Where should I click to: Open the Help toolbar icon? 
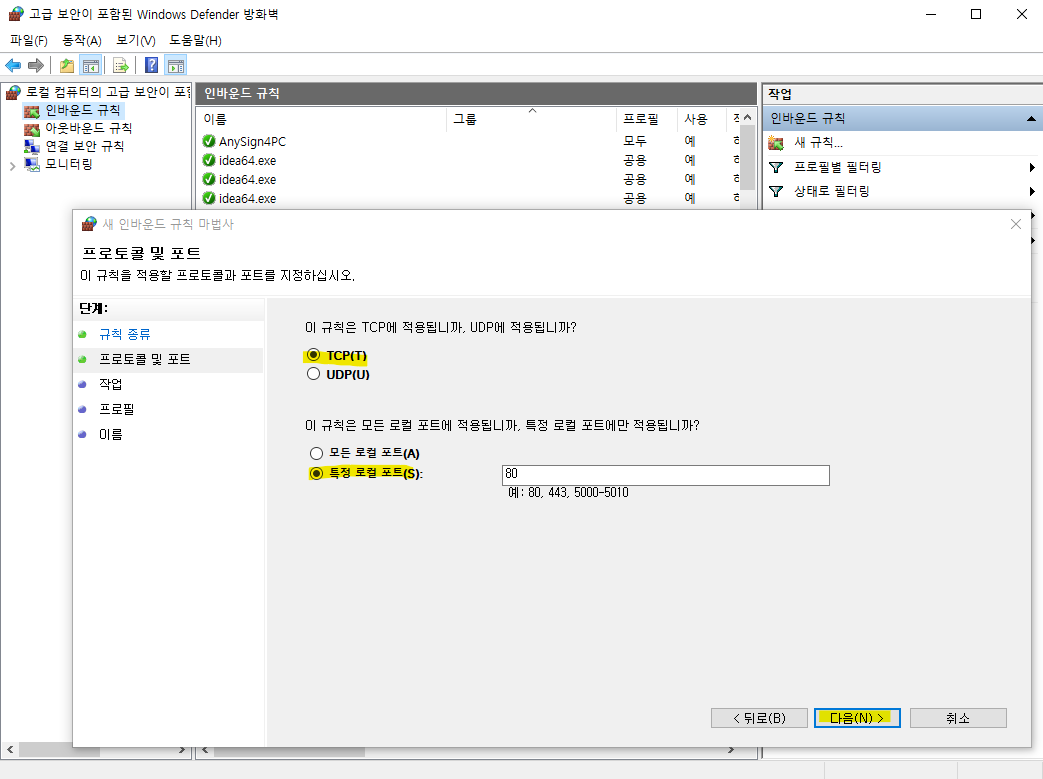coord(152,65)
